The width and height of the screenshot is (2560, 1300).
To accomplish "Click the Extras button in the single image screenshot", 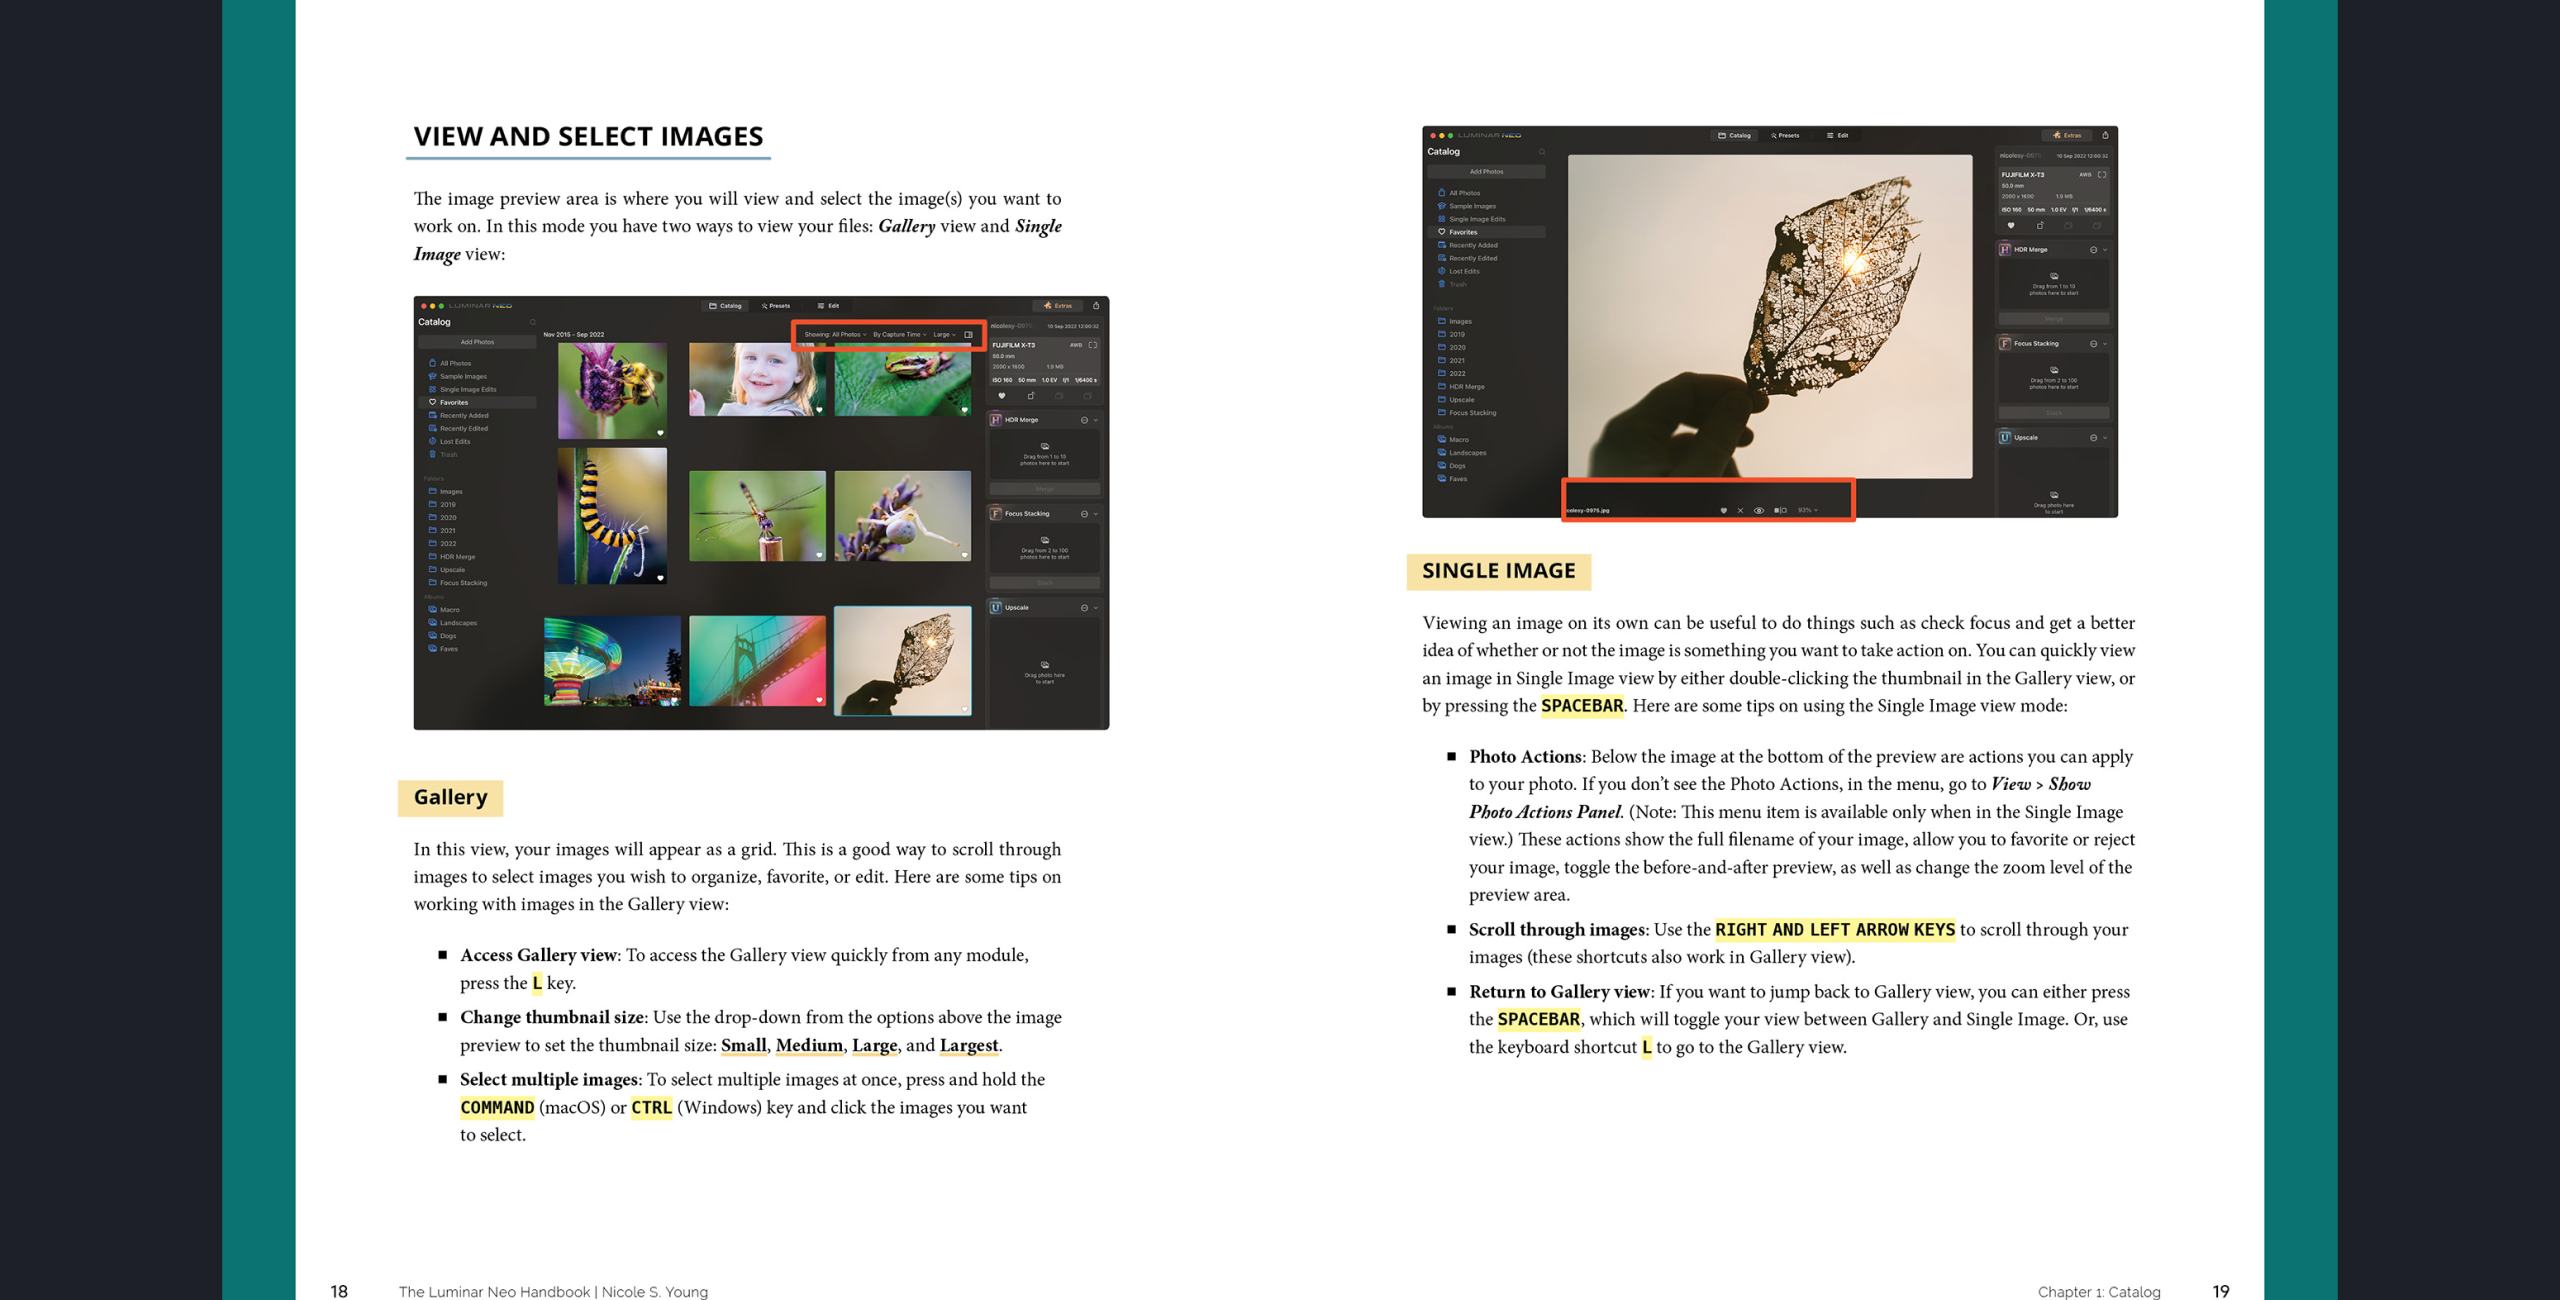I will coord(2067,135).
